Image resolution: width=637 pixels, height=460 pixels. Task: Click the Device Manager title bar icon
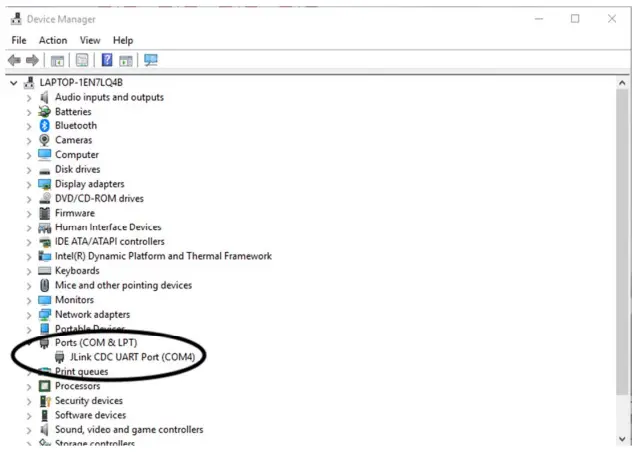pos(16,19)
